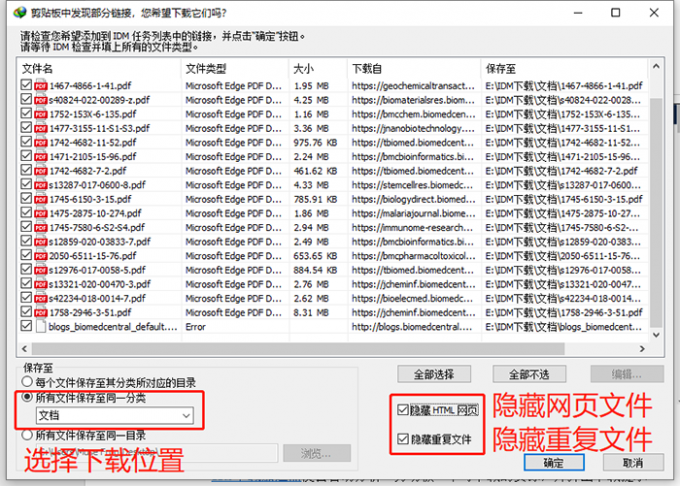
Task: Click the 取消 button
Action: pos(633,463)
